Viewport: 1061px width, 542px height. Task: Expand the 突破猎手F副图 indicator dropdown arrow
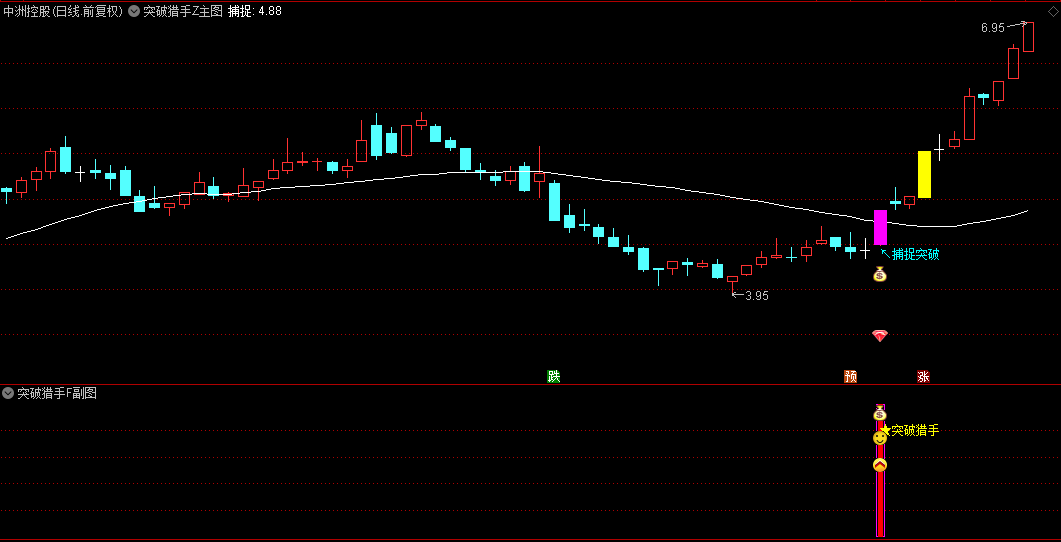[8, 393]
